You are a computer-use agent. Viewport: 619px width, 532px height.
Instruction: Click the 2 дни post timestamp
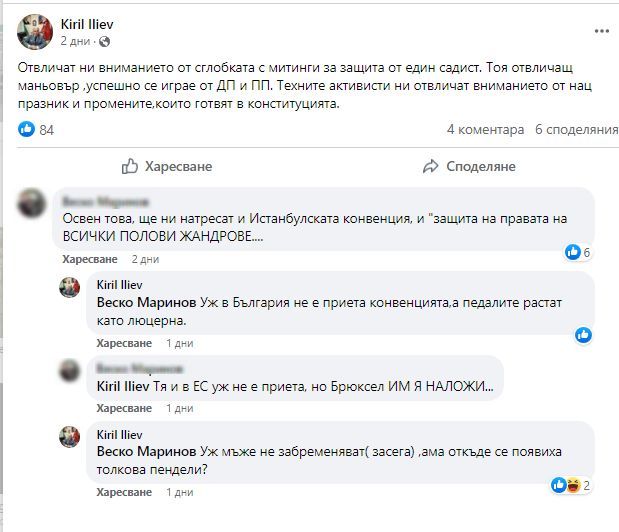point(75,41)
